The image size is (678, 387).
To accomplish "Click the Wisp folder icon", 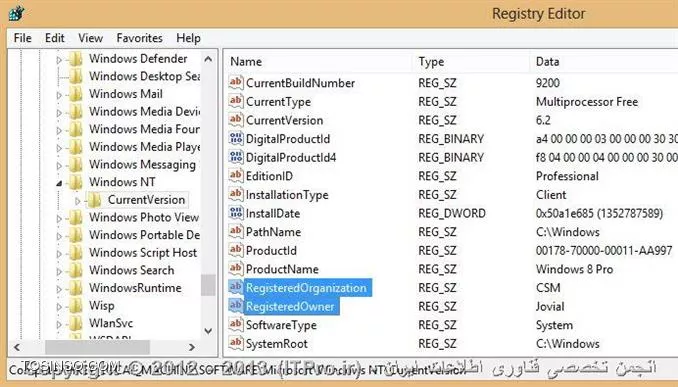I will pos(76,306).
